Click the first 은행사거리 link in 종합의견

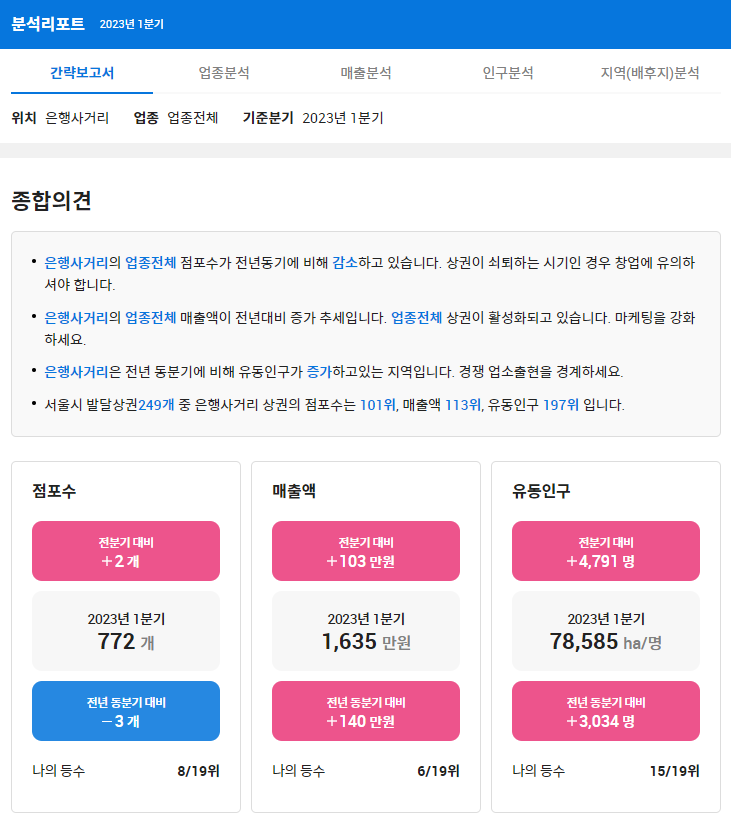pos(76,262)
